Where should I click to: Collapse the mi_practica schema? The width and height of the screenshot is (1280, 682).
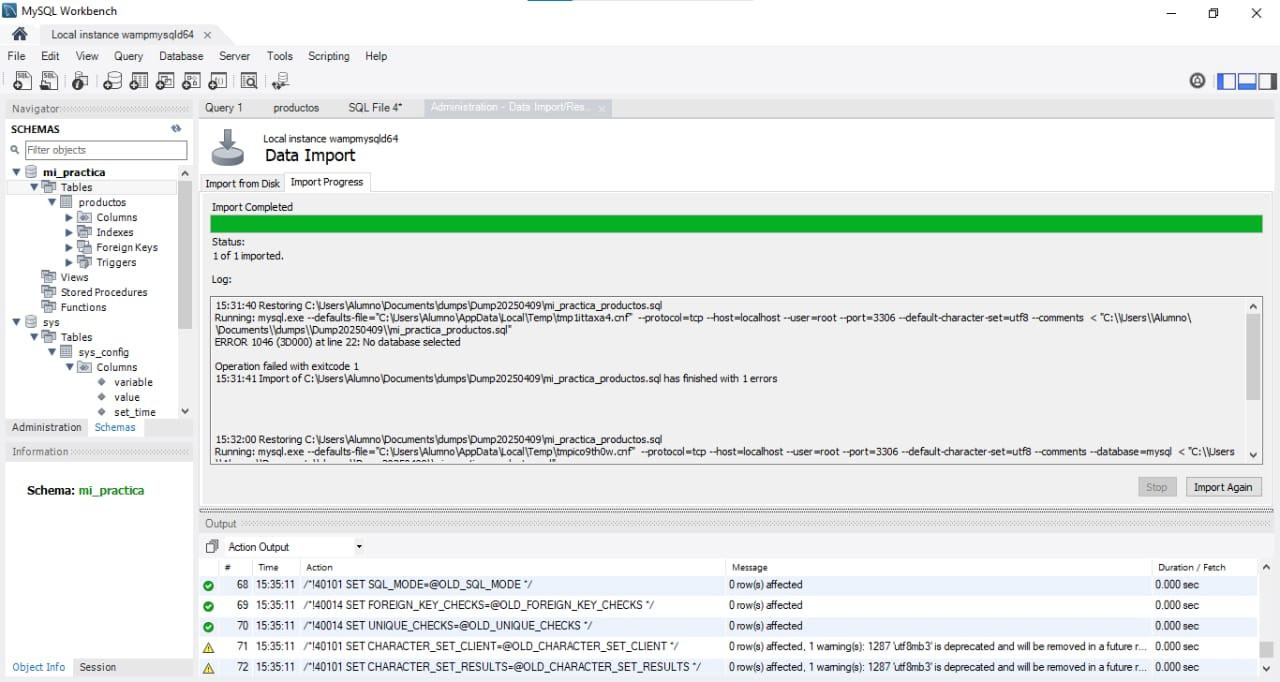coord(16,172)
